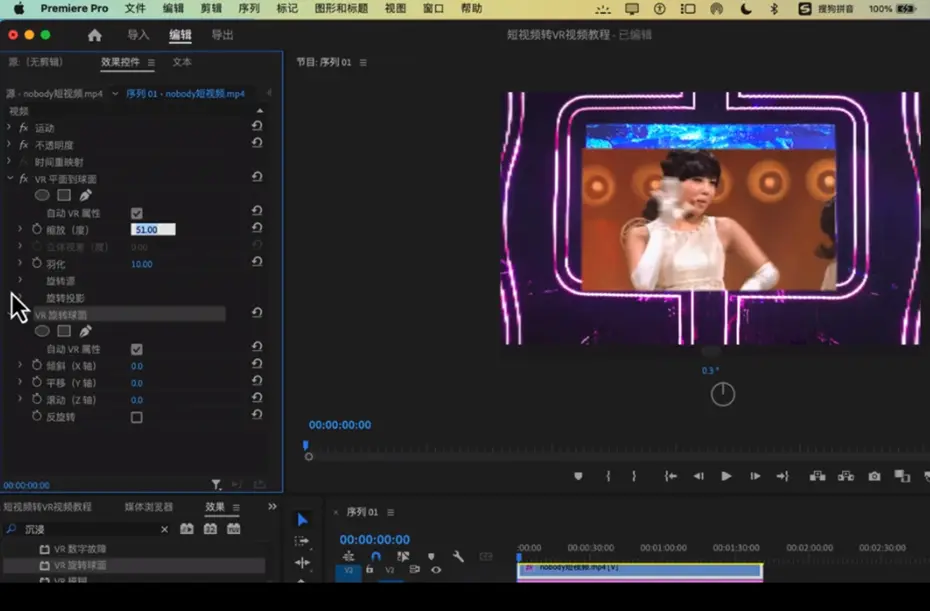Clear the effects search box
This screenshot has width=930, height=611.
164,529
